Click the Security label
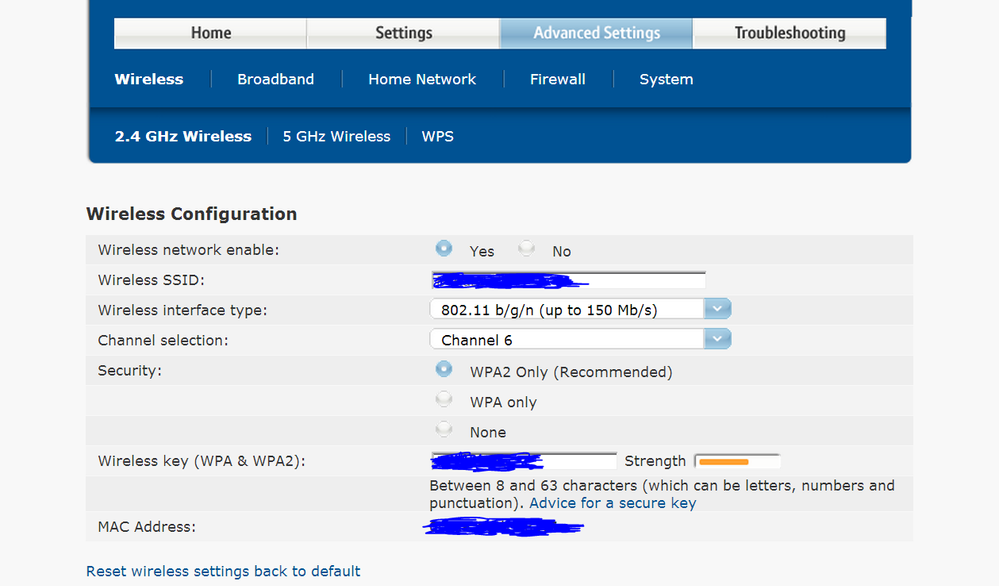The height and width of the screenshot is (586, 999). coord(129,371)
